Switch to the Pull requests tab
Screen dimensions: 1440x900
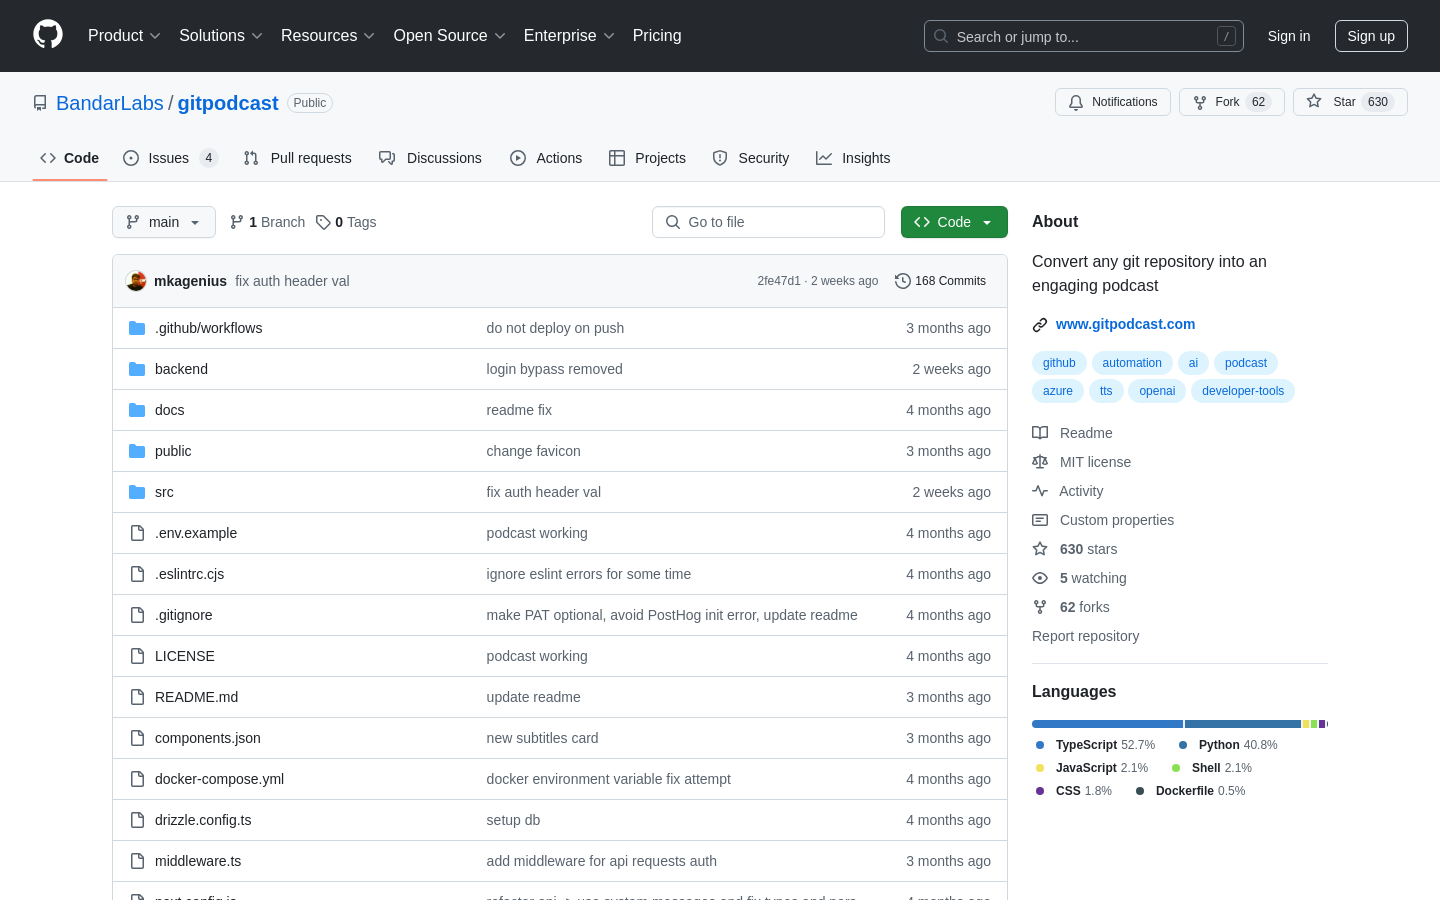tap(298, 158)
